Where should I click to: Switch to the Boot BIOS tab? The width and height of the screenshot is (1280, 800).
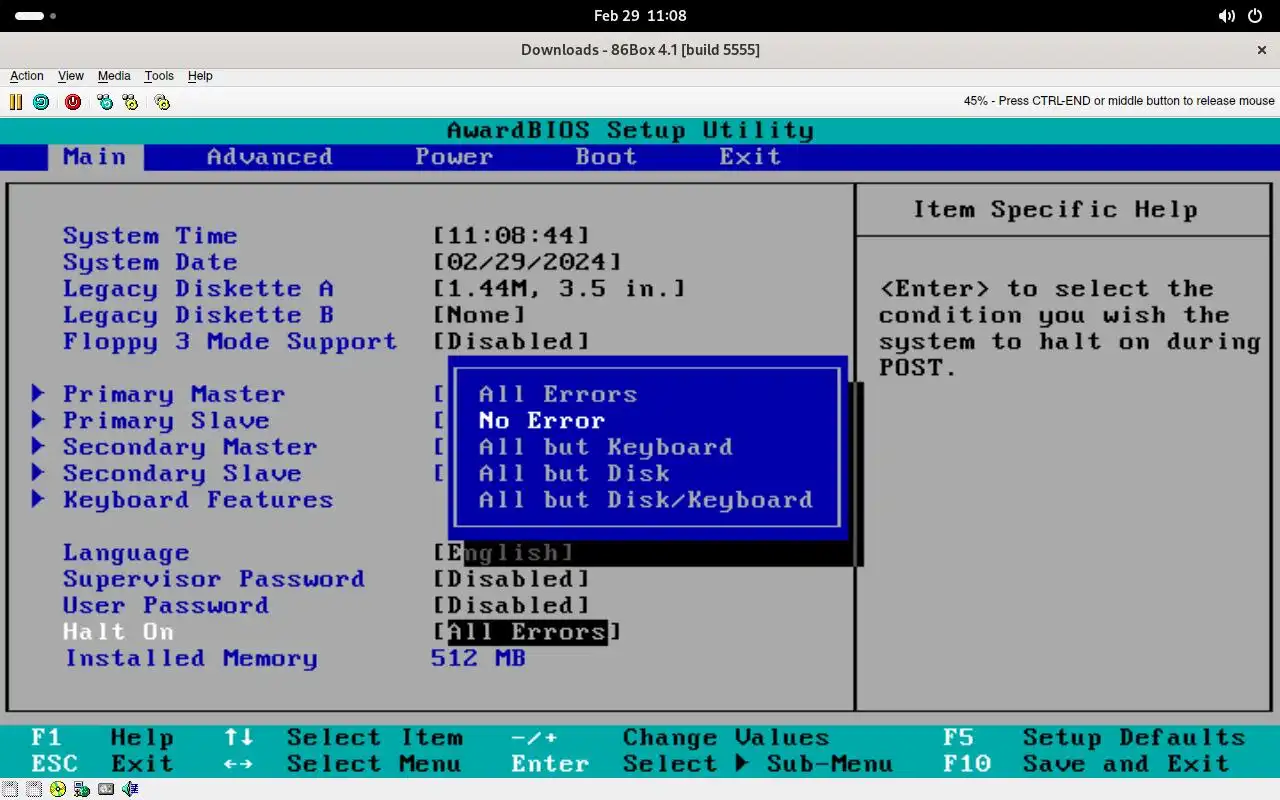(606, 157)
